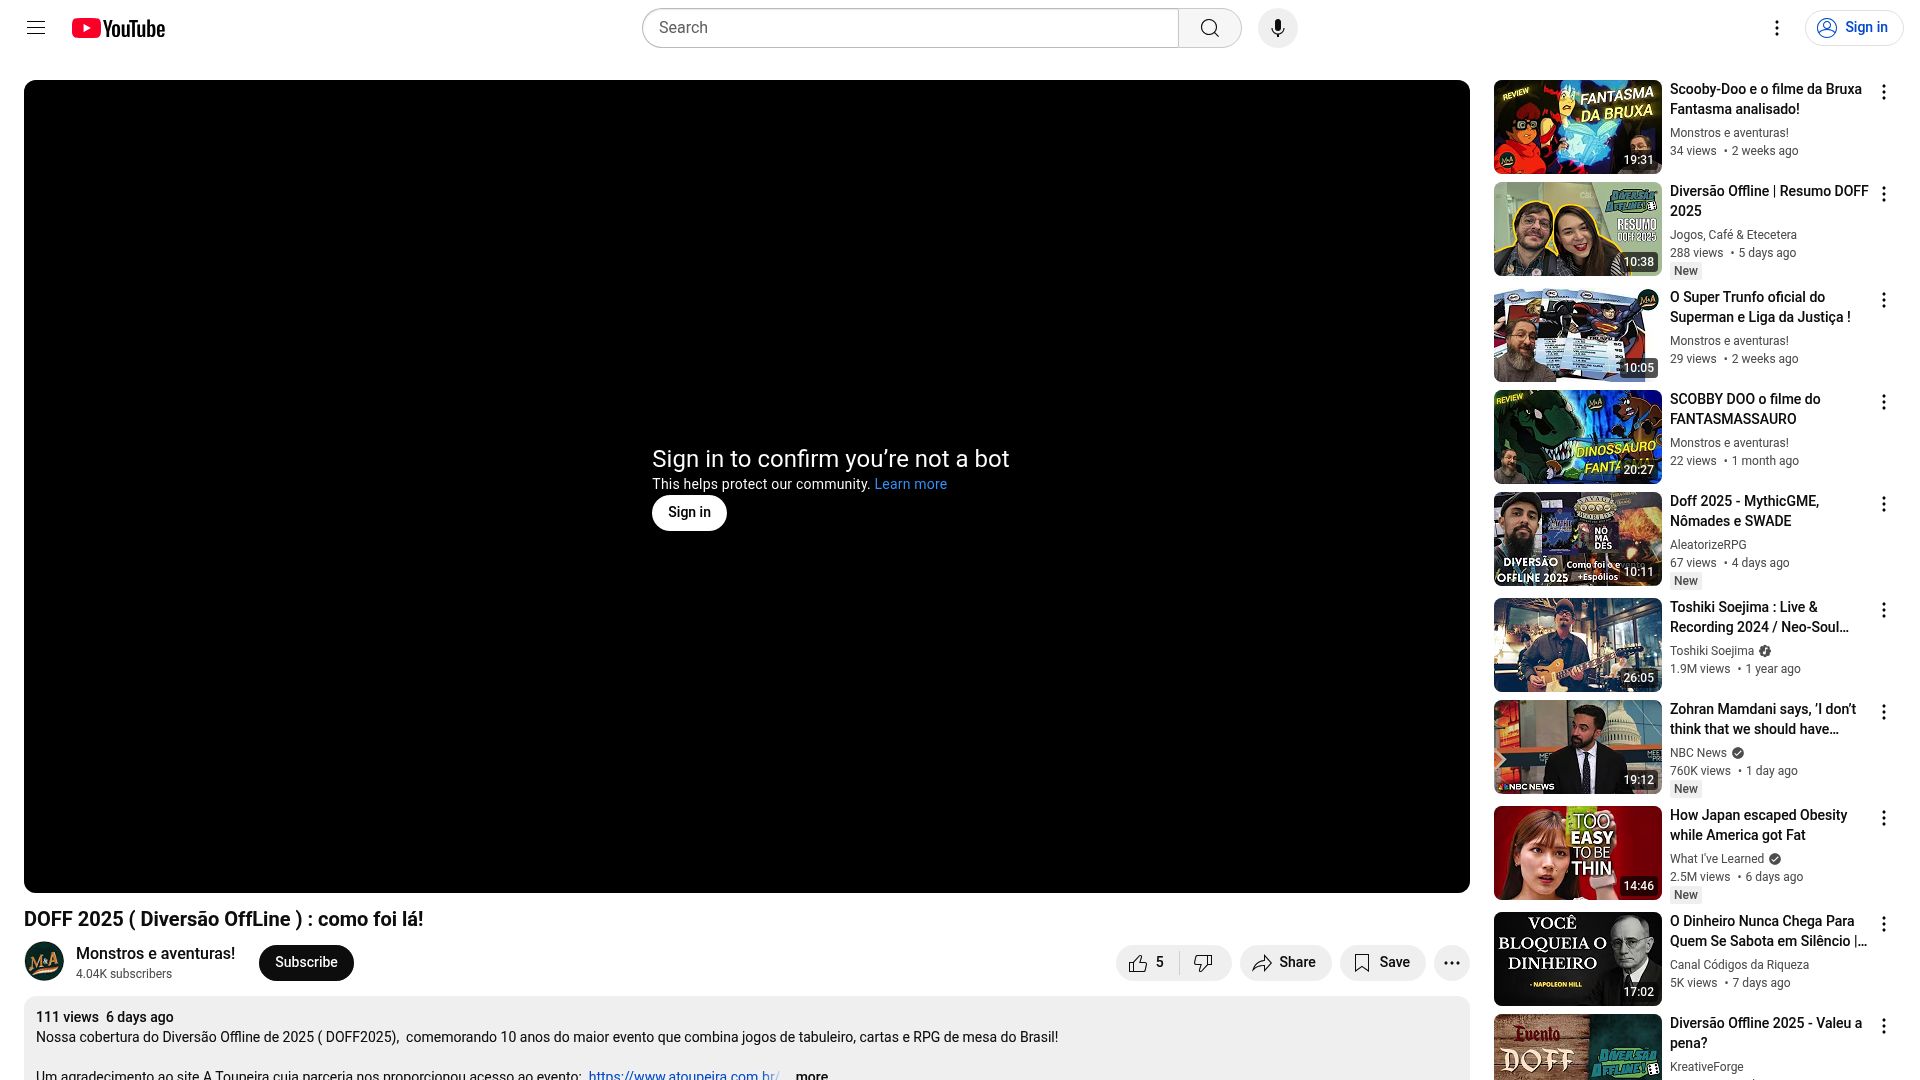The height and width of the screenshot is (1080, 1920).
Task: Click the top-right Sign in button
Action: pyautogui.click(x=1853, y=28)
